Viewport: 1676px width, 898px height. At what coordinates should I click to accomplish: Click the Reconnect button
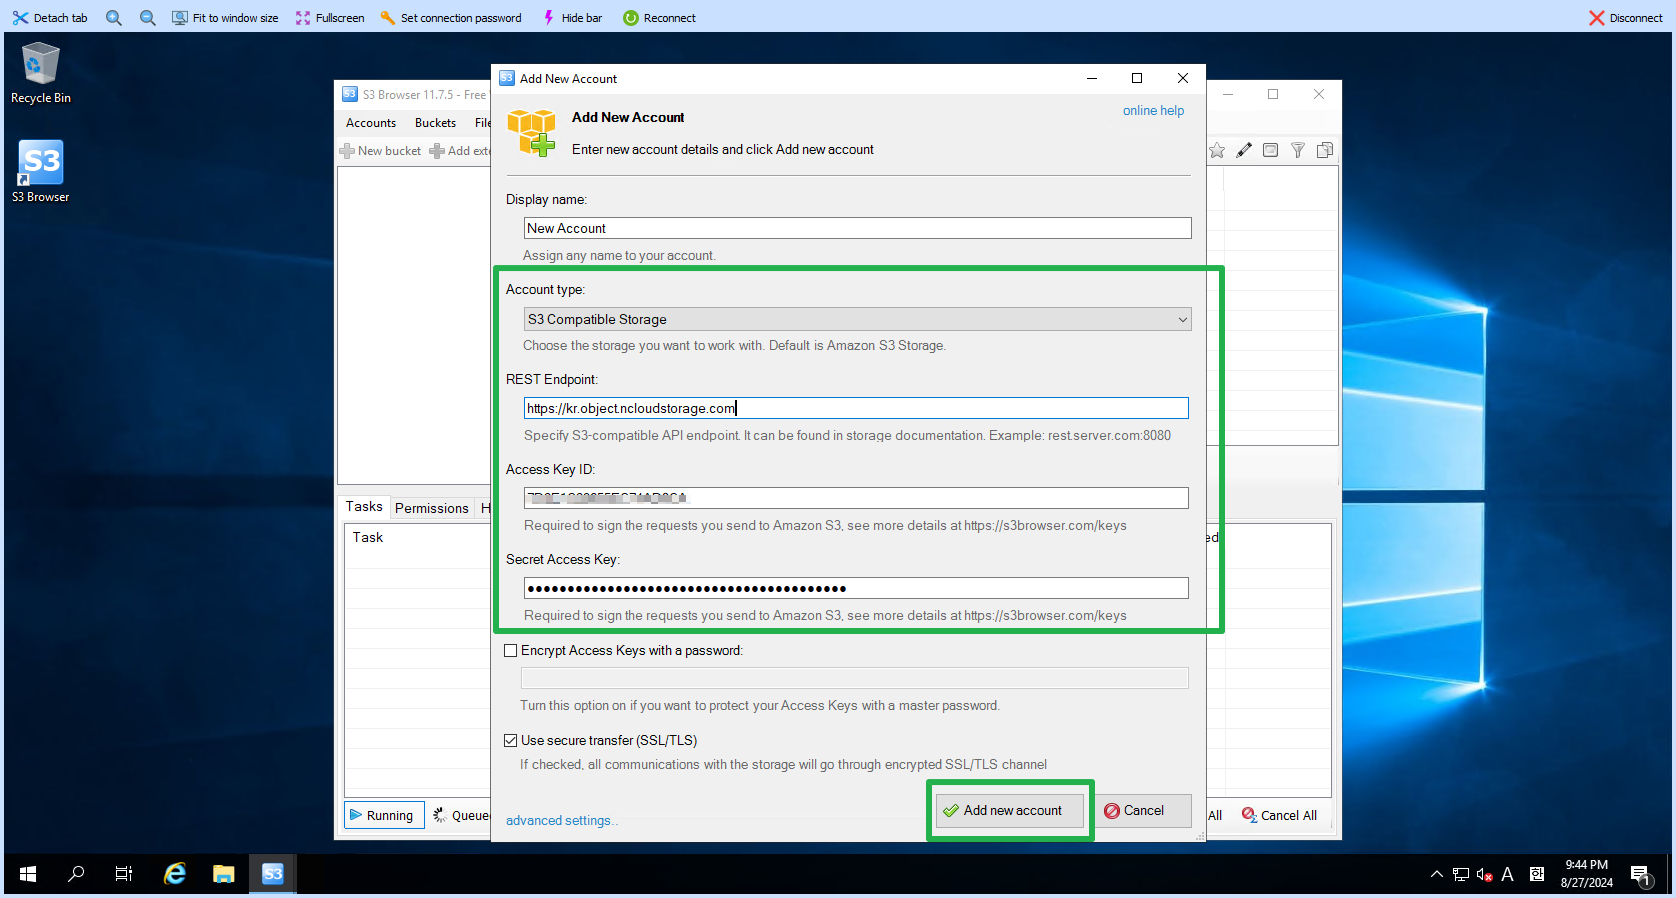point(660,18)
